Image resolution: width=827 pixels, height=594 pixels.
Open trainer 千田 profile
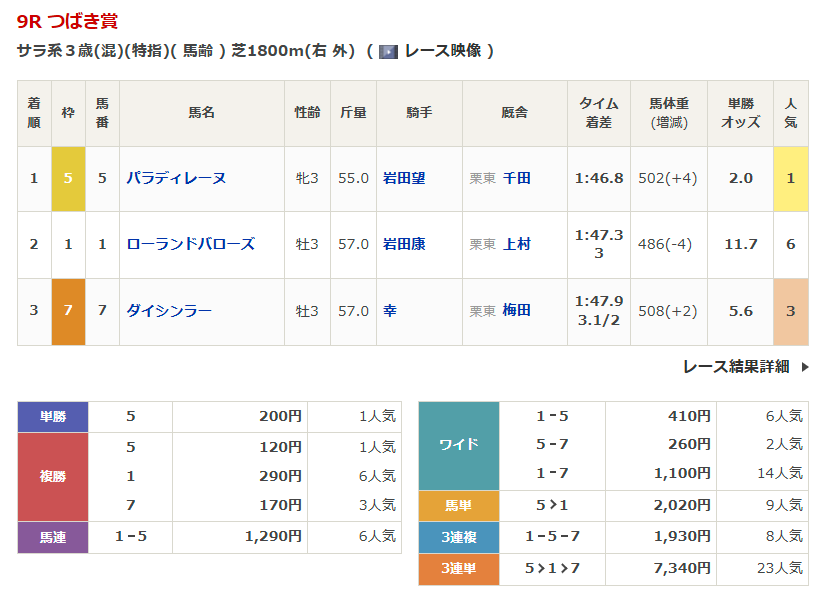point(517,178)
